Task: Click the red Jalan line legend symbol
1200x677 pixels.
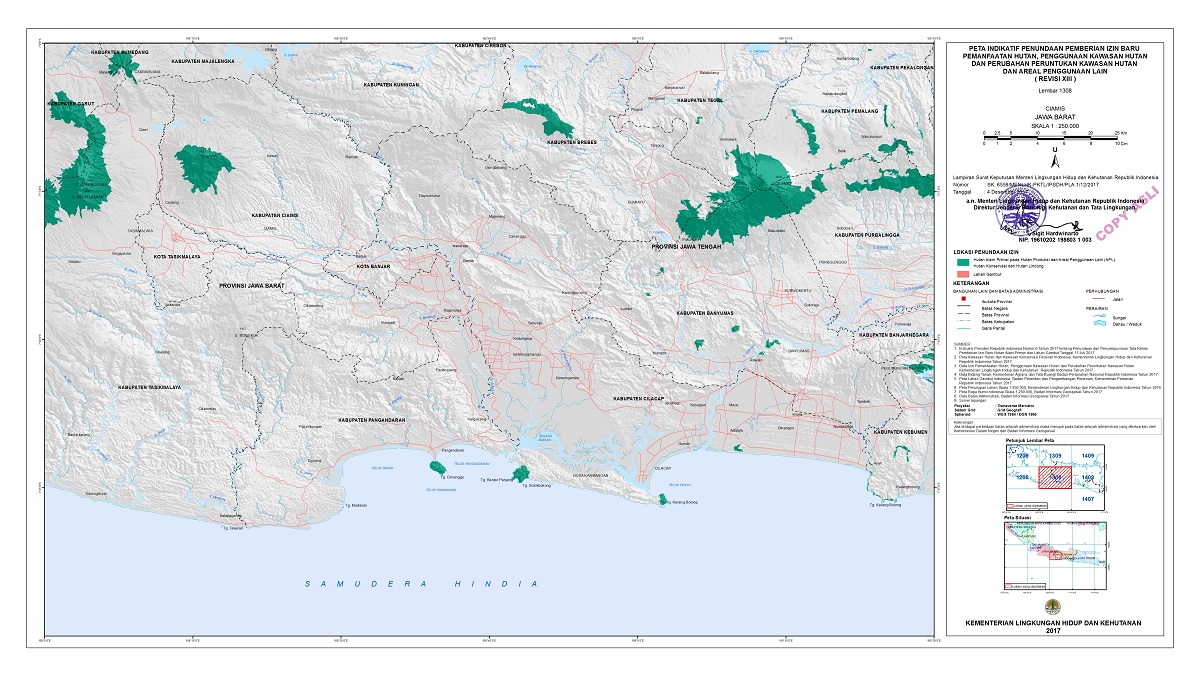Action: (x=1098, y=298)
